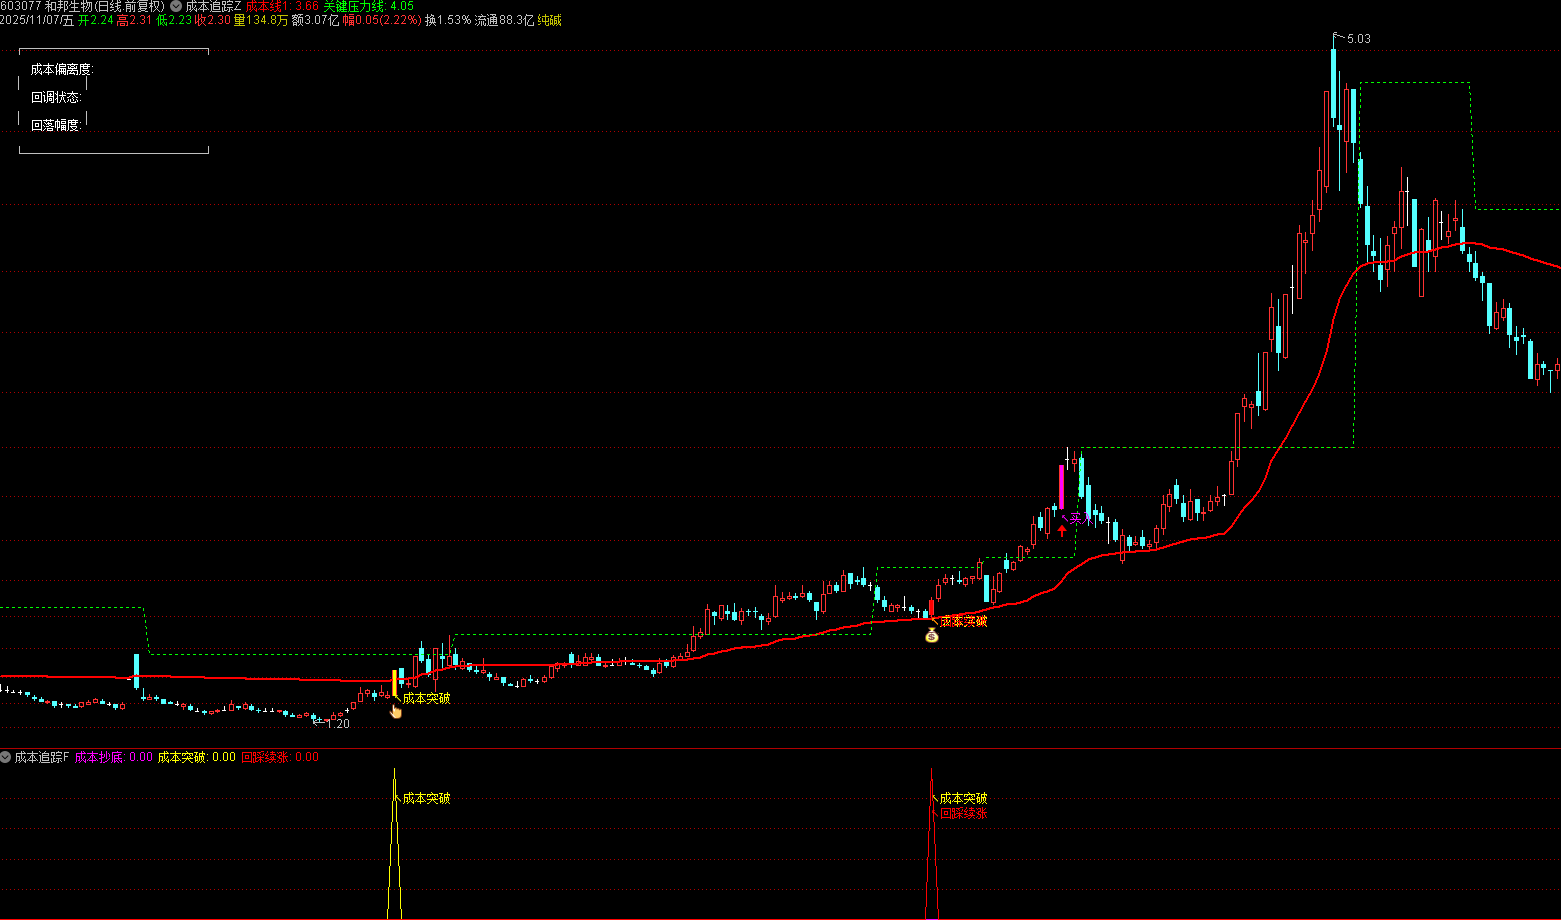Click the 成本线1: 3.66 value
The width and height of the screenshot is (1561, 920).
[x=282, y=6]
